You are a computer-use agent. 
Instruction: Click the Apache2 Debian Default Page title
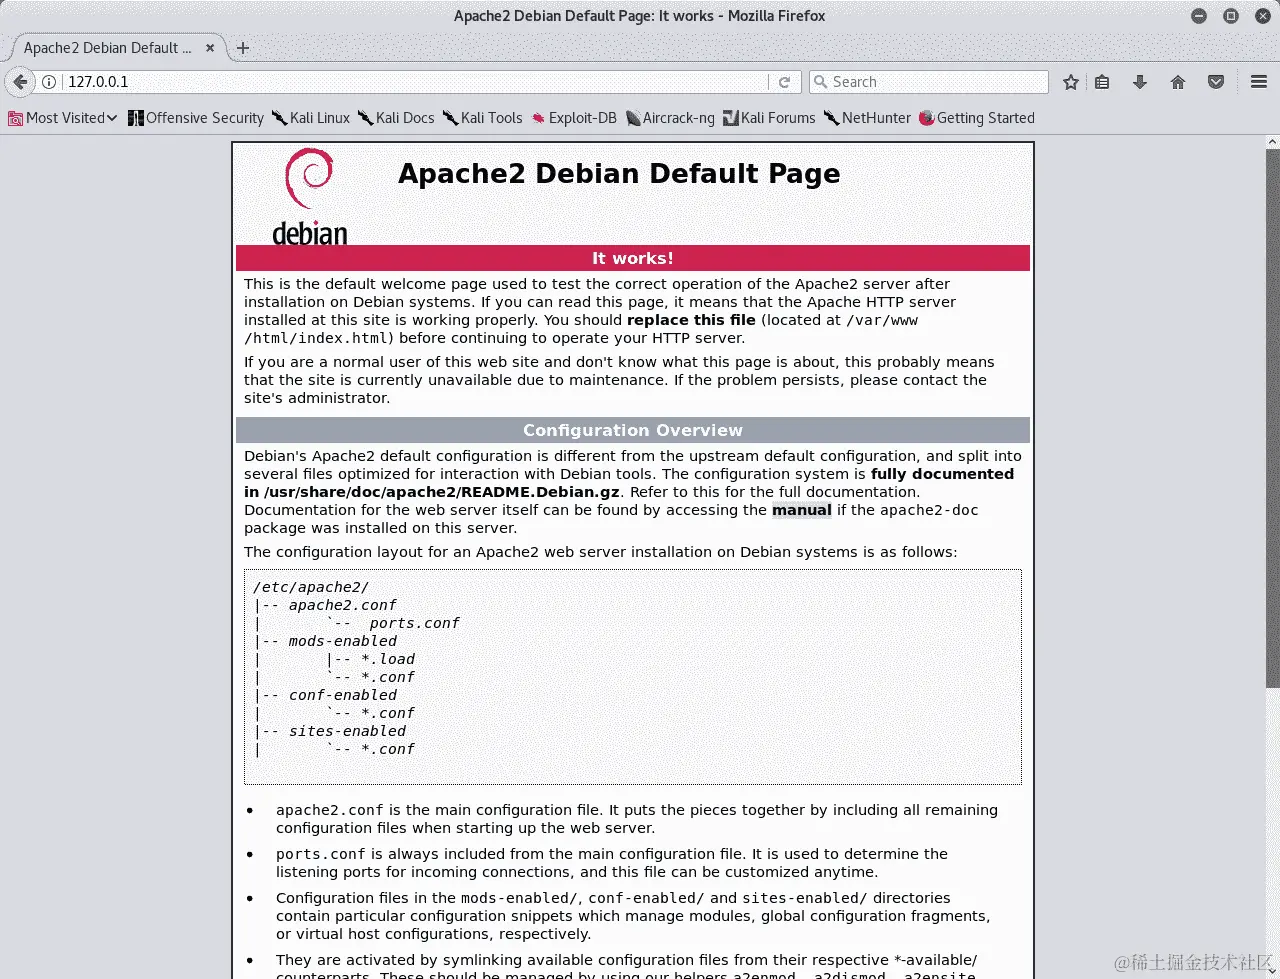pos(619,174)
